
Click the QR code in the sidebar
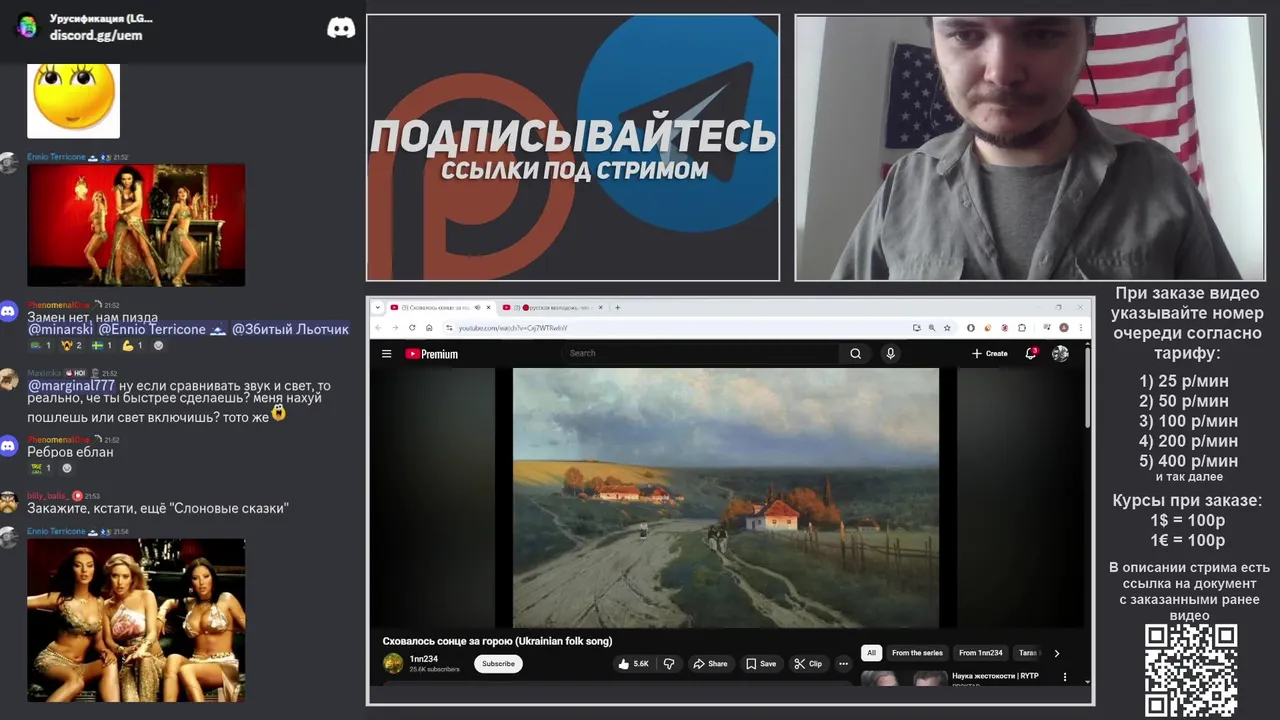(1190, 670)
